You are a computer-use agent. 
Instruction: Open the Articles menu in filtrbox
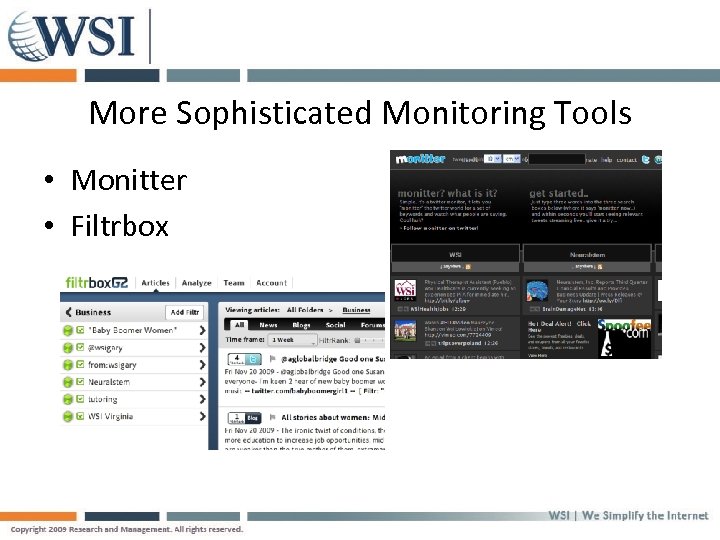155,283
